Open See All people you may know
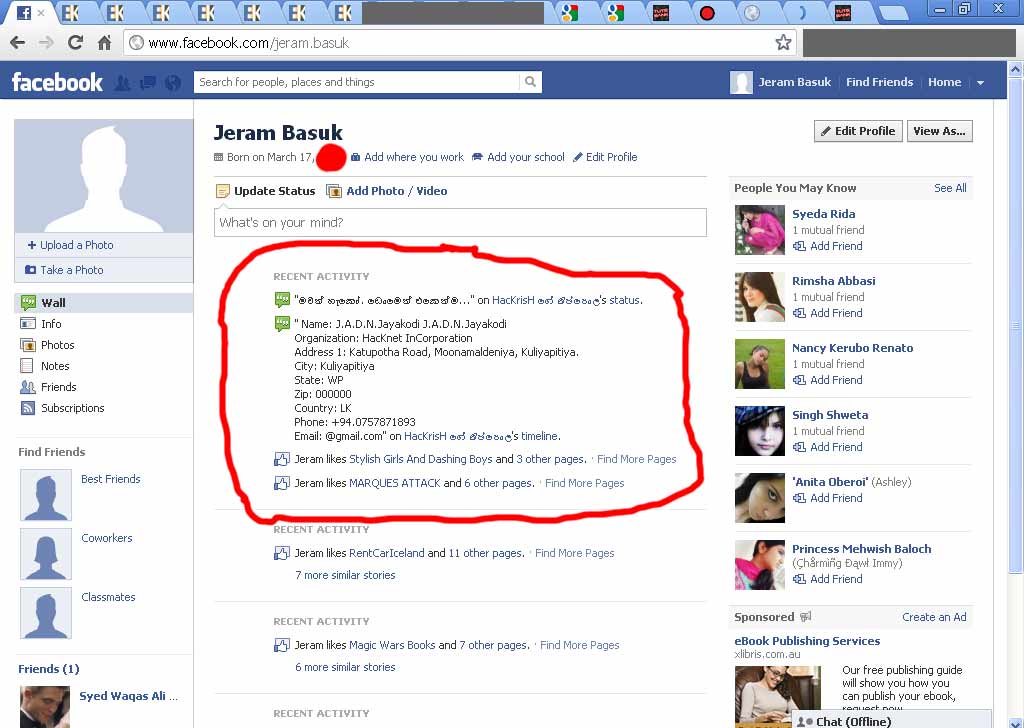 pos(950,188)
